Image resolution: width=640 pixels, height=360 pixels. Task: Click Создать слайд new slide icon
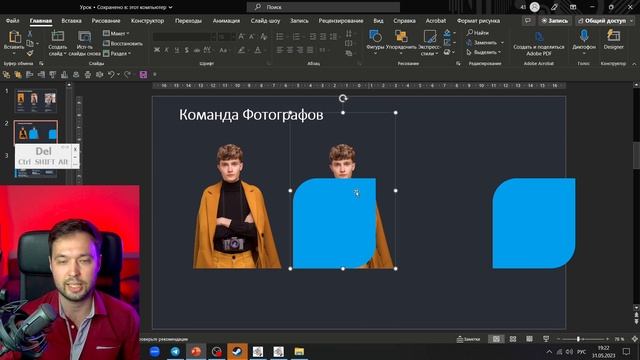[x=58, y=36]
